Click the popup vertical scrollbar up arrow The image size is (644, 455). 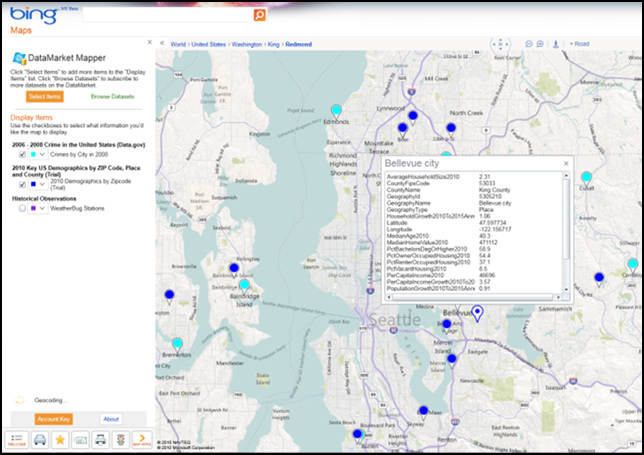tap(566, 175)
